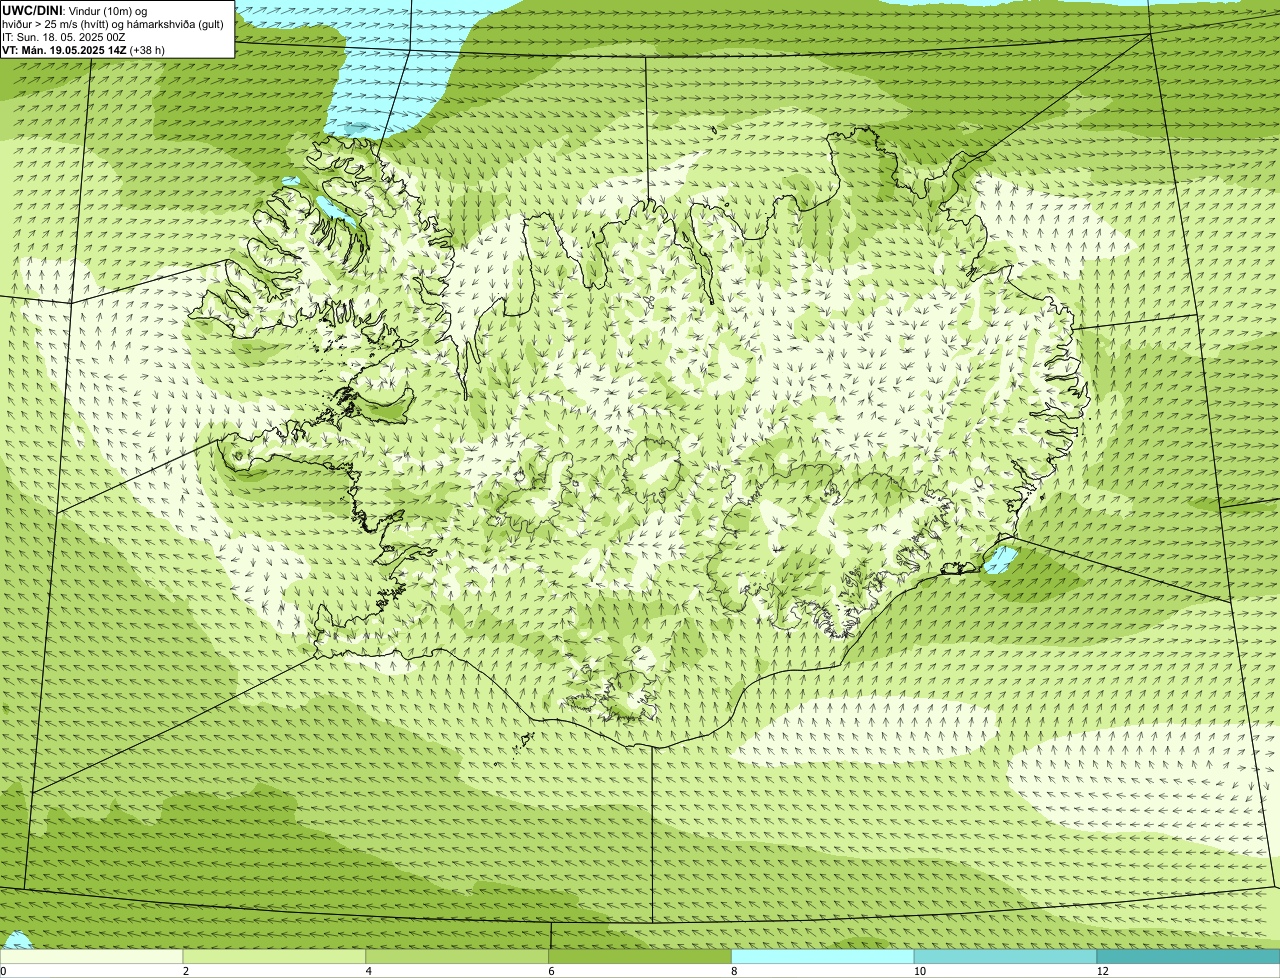The width and height of the screenshot is (1280, 978).
Task: Click the 'hviður > 25 m/s' legend line
Action: click(113, 24)
